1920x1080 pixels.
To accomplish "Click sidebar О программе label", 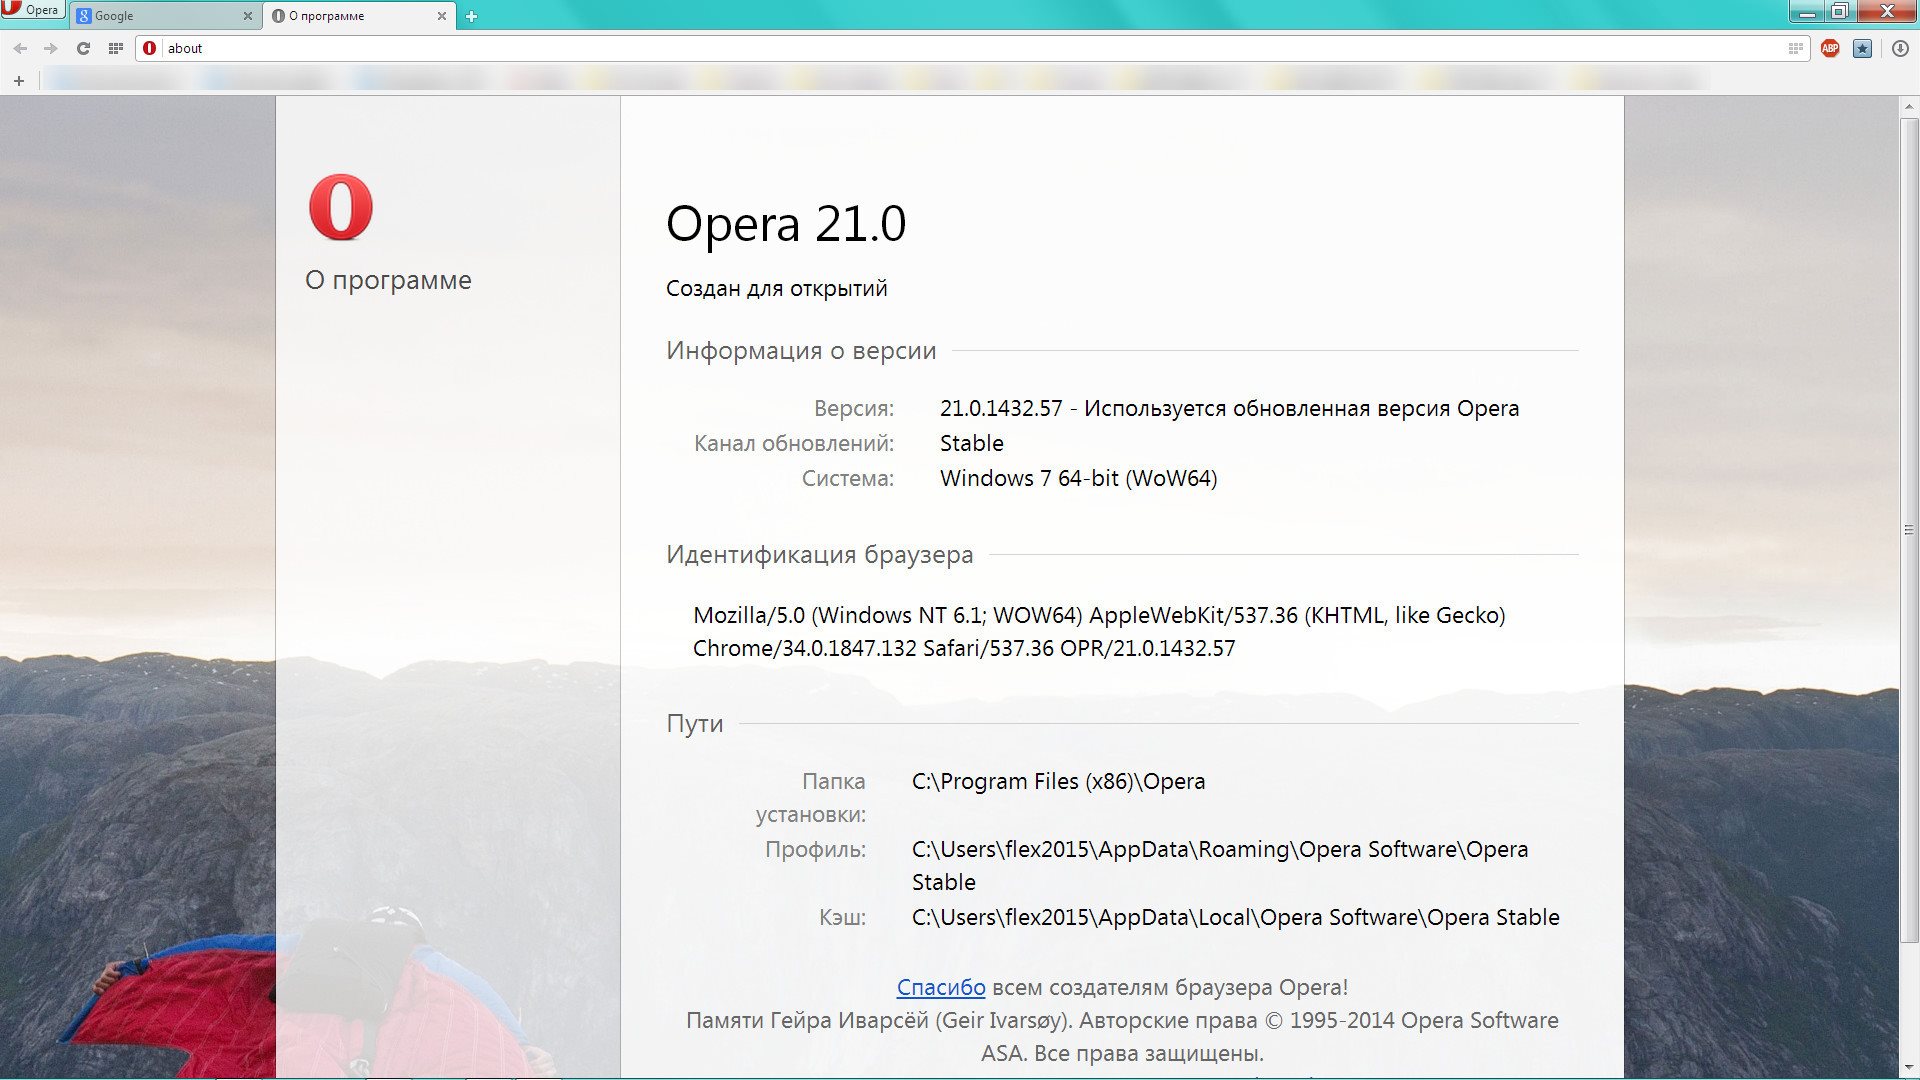I will click(388, 280).
